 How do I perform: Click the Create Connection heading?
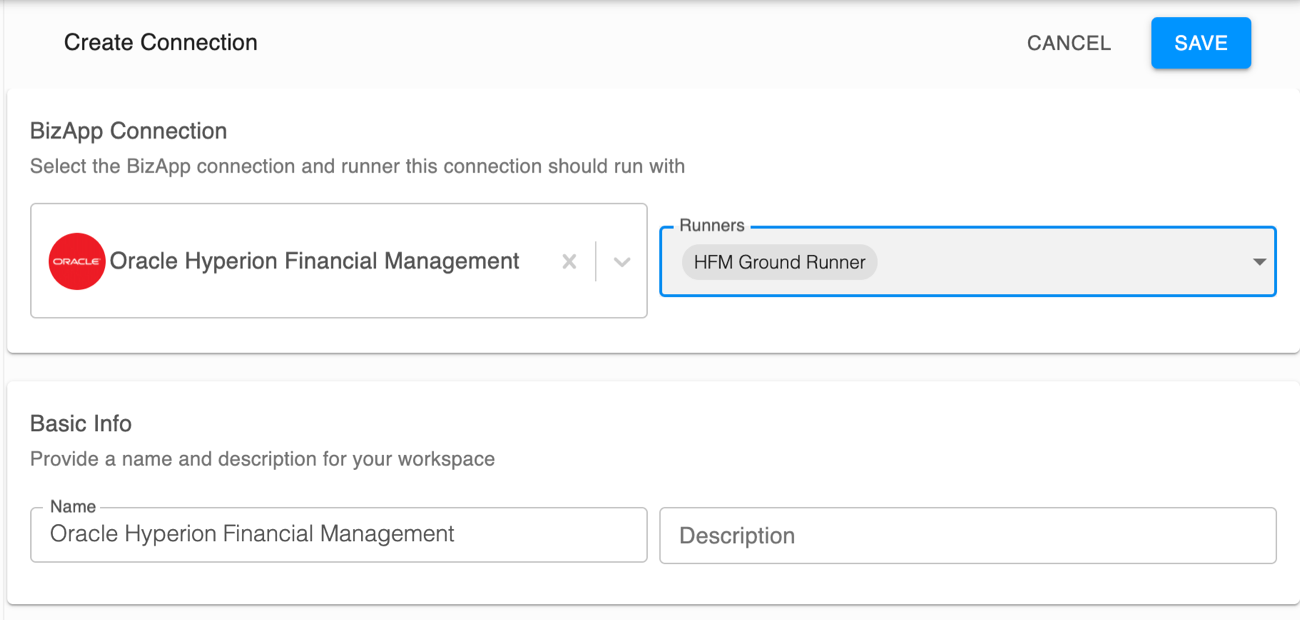(x=160, y=42)
